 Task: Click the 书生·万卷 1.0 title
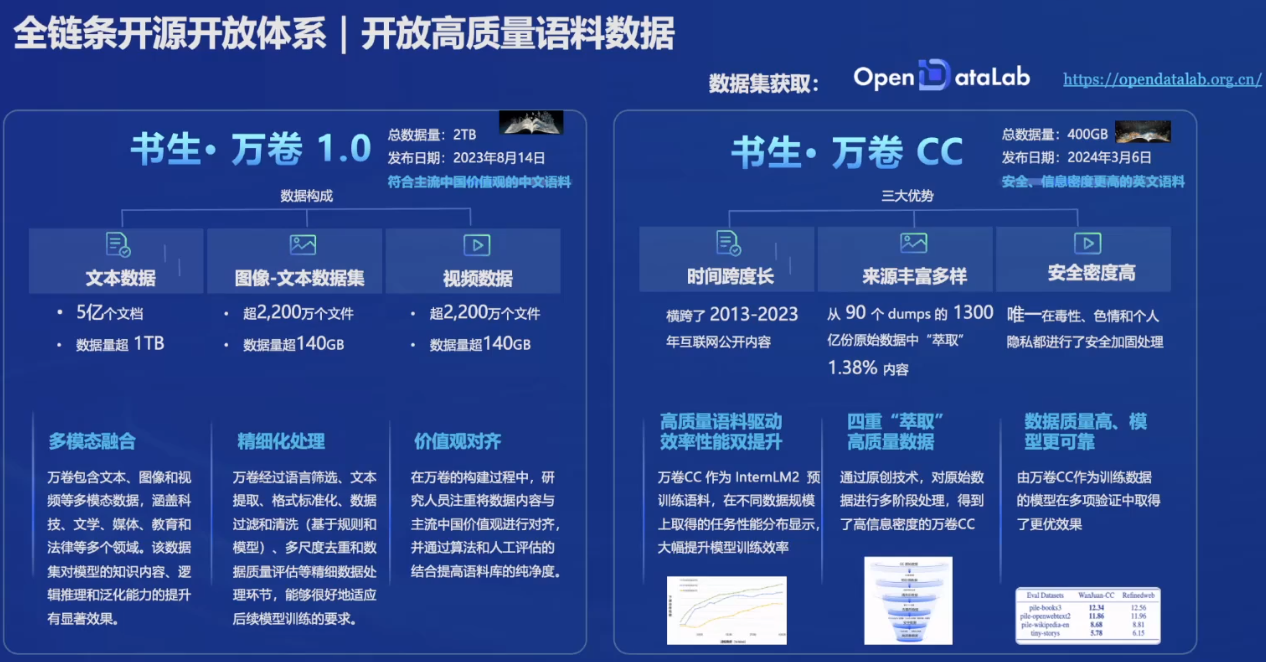pos(251,150)
